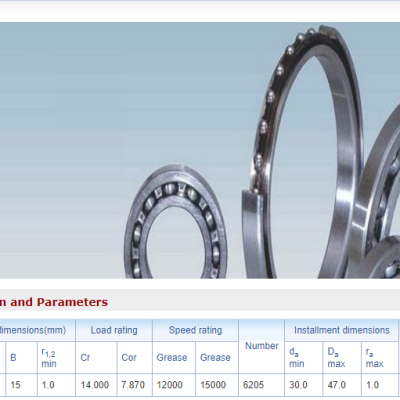Viewport: 400px width, 400px height.
Task: Select the 'r1,2 min' header cell
Action: coord(56,357)
